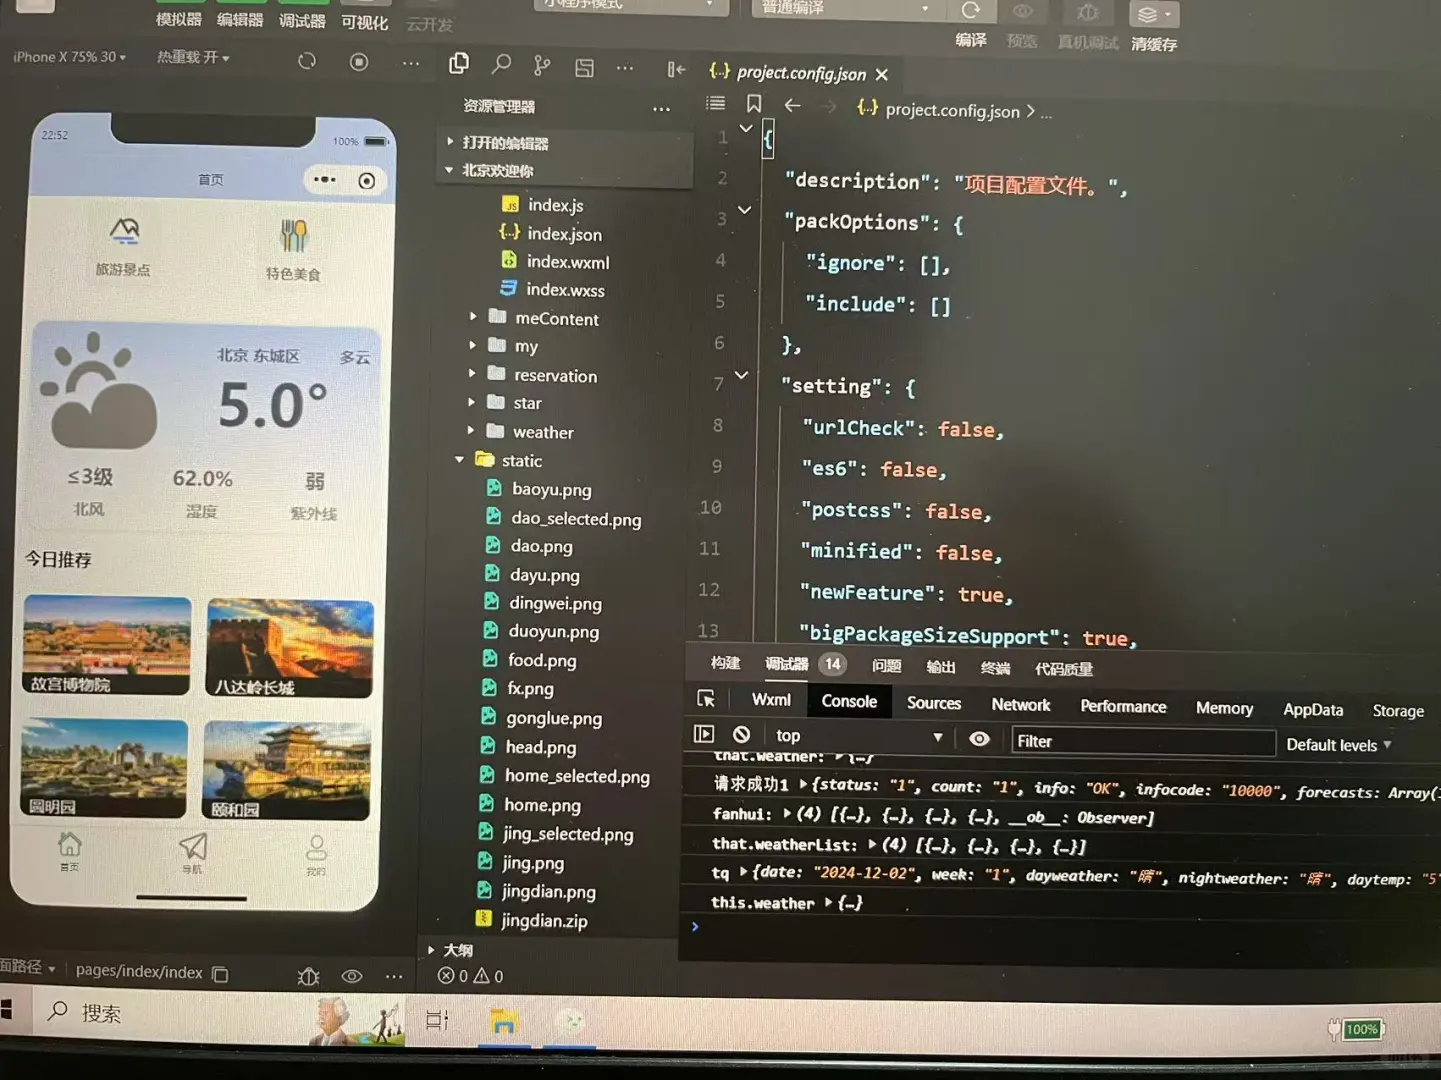Toggle the 编辑器 editor panel
This screenshot has height=1080, width=1441.
(x=240, y=20)
